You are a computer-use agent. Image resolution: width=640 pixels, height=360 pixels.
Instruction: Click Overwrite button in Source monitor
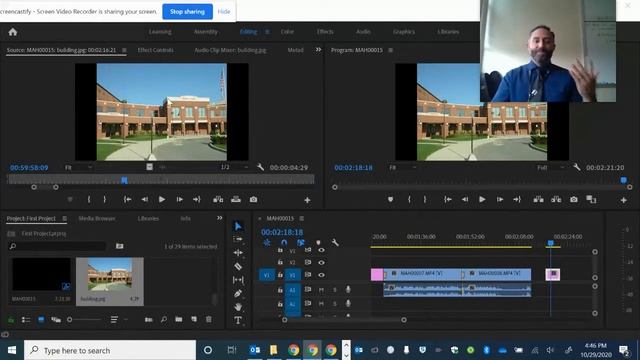click(236, 200)
